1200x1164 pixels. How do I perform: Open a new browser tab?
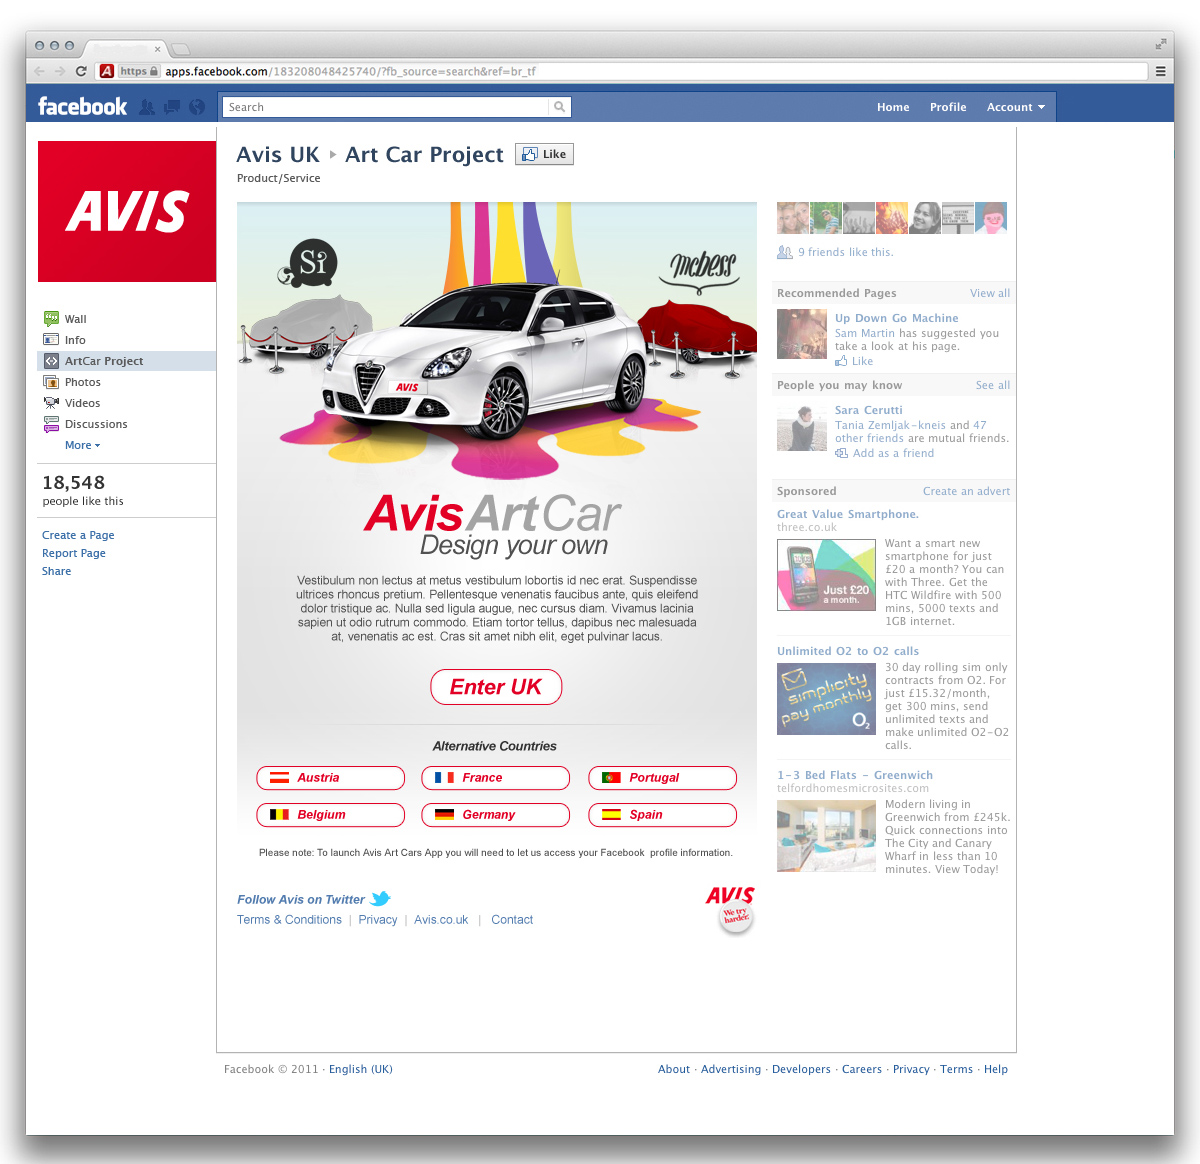[x=180, y=49]
